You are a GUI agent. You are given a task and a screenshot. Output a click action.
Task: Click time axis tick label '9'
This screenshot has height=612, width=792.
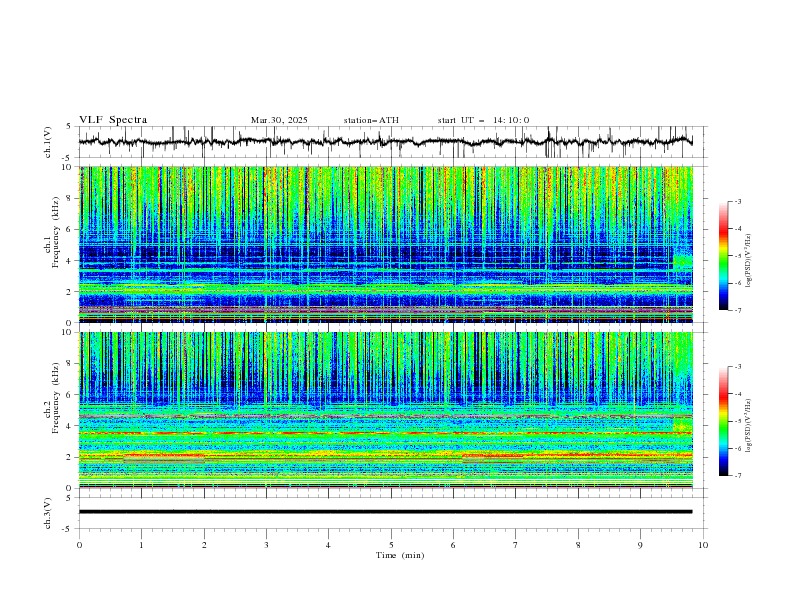point(640,545)
